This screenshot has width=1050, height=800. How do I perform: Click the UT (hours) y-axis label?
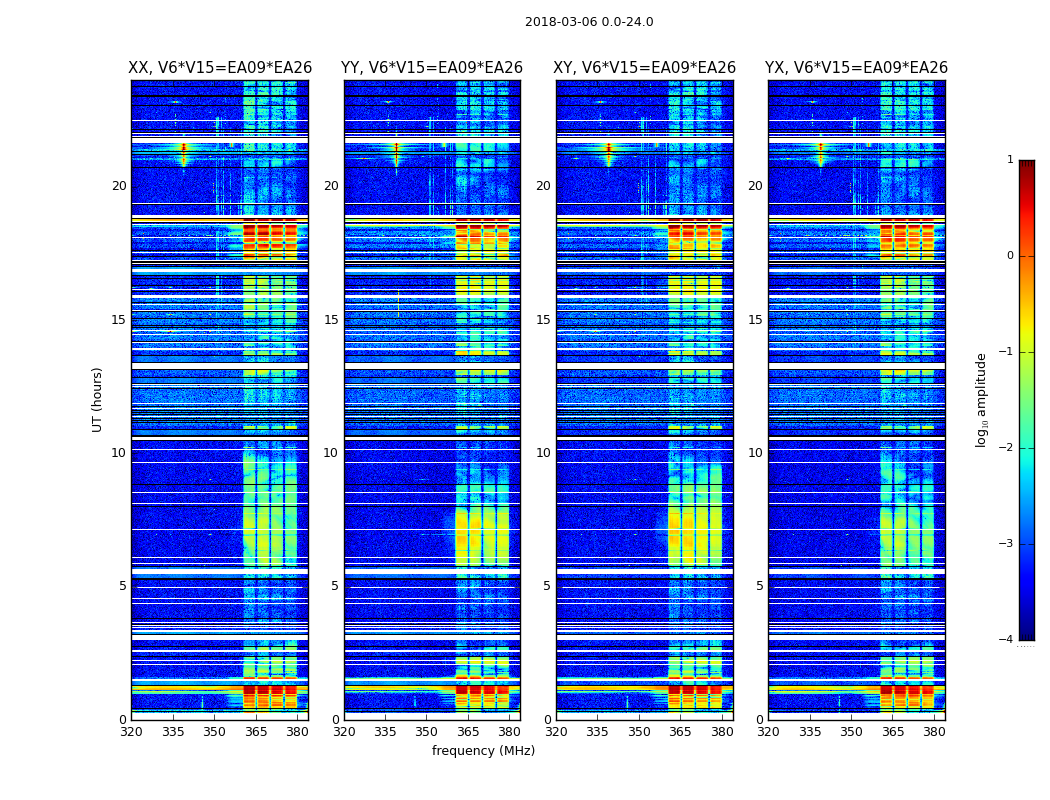(98, 399)
